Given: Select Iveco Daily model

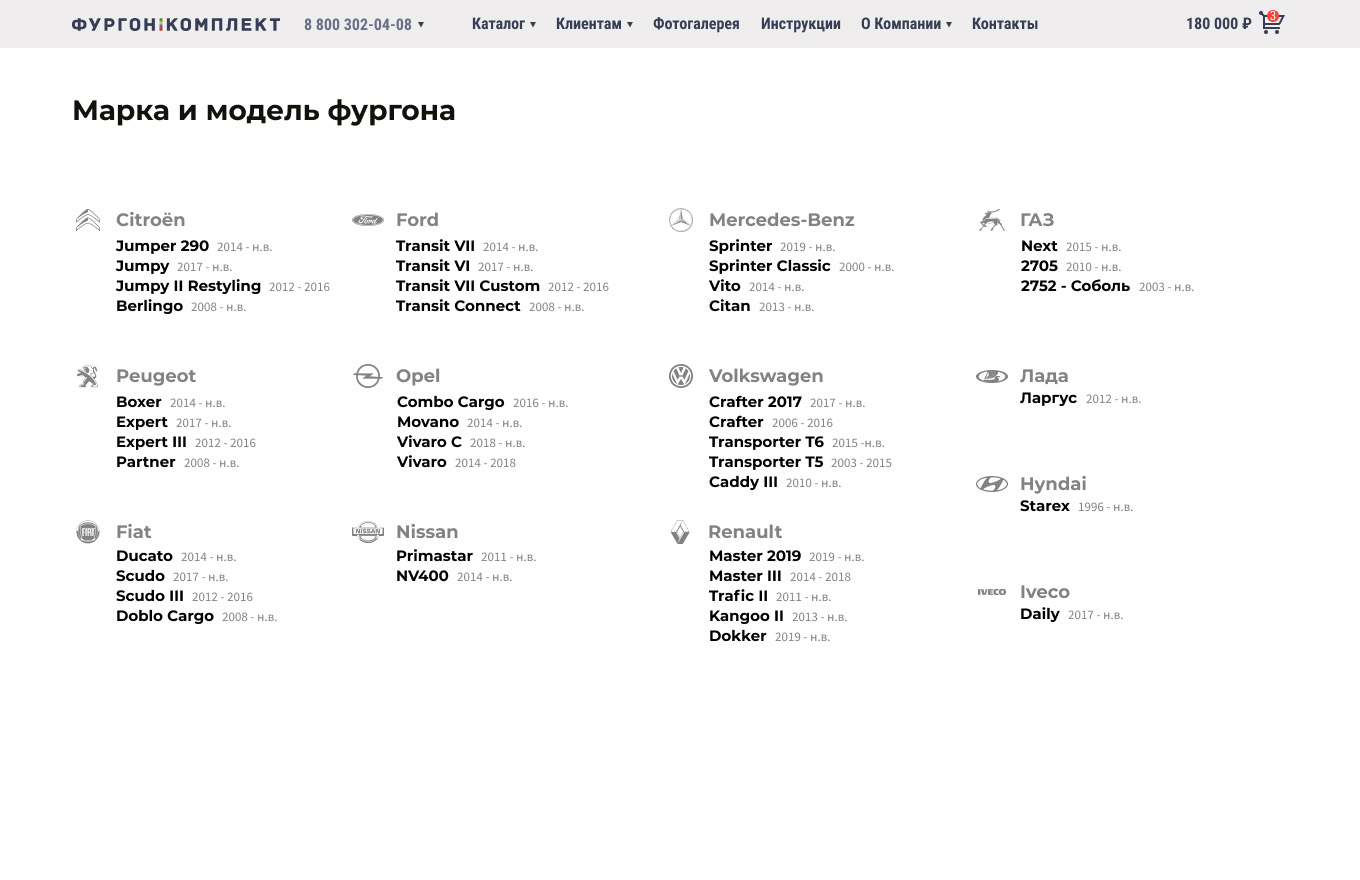Looking at the screenshot, I should [1040, 614].
